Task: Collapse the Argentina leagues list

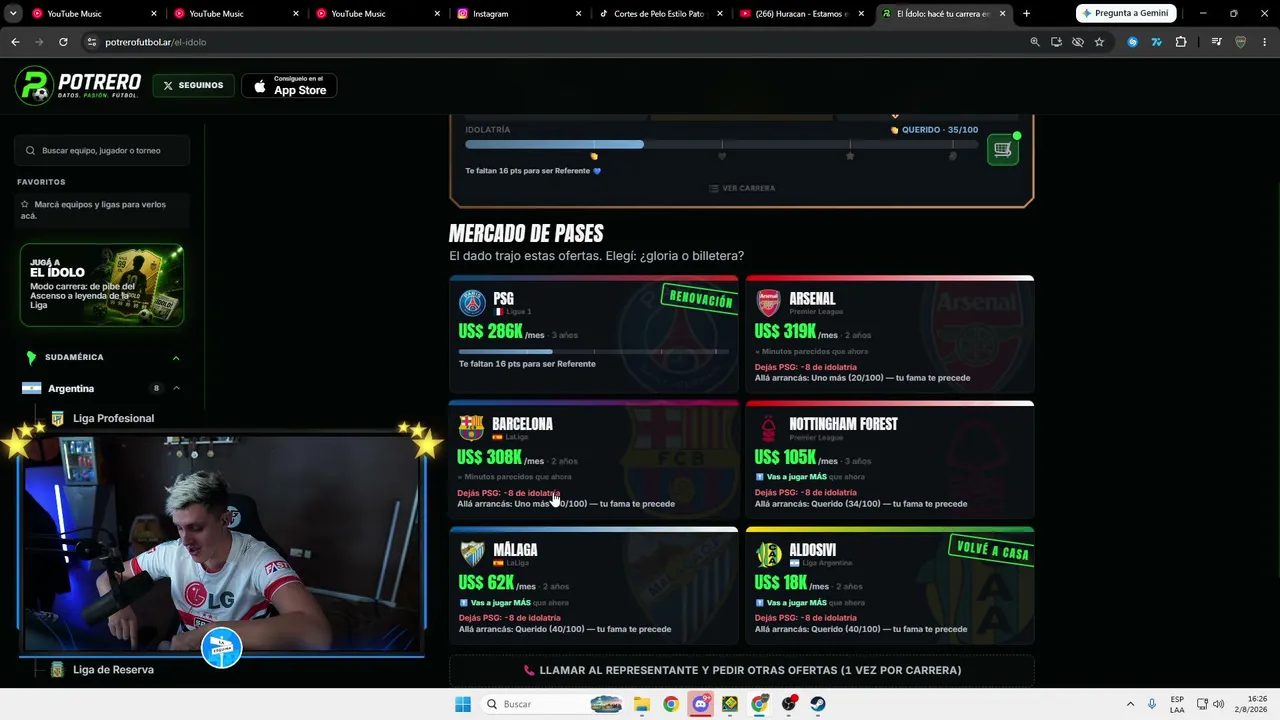Action: point(176,388)
